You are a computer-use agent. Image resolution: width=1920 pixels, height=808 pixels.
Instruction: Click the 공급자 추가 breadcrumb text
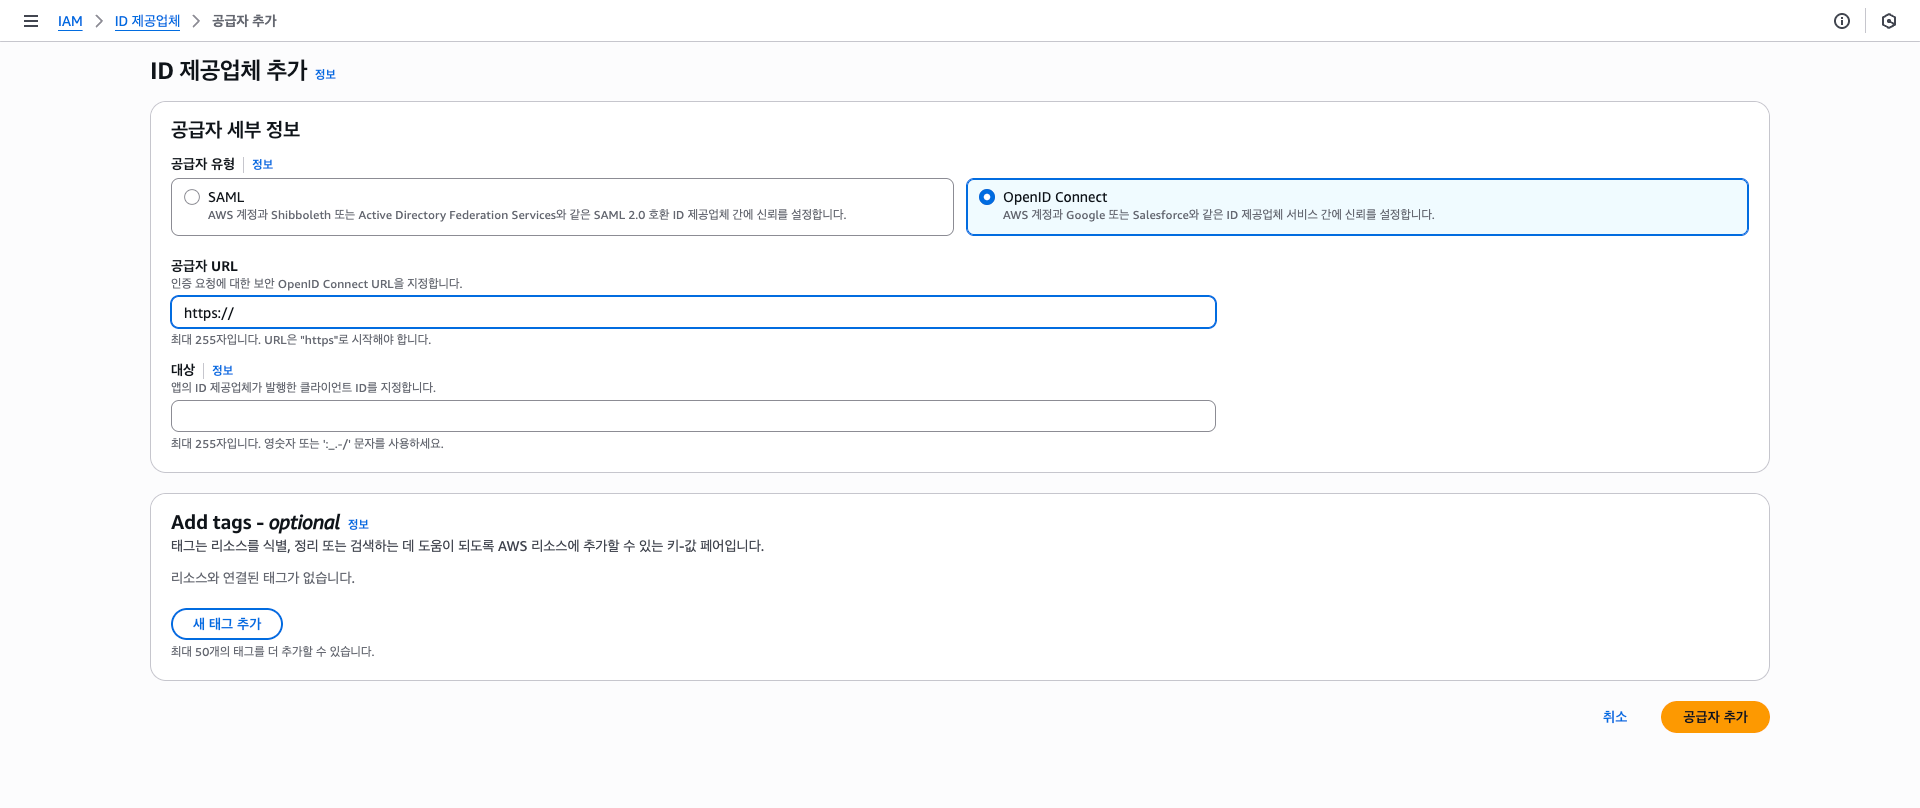244,21
